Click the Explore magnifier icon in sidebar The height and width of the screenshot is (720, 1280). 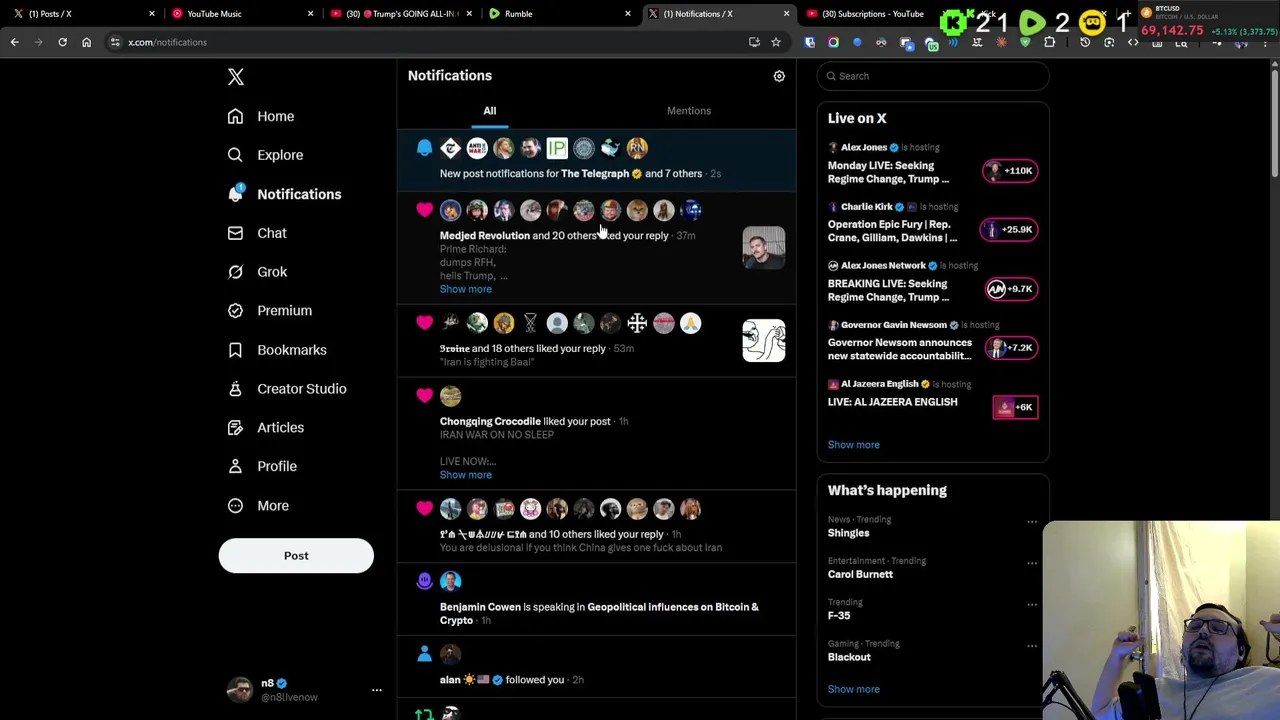point(235,155)
